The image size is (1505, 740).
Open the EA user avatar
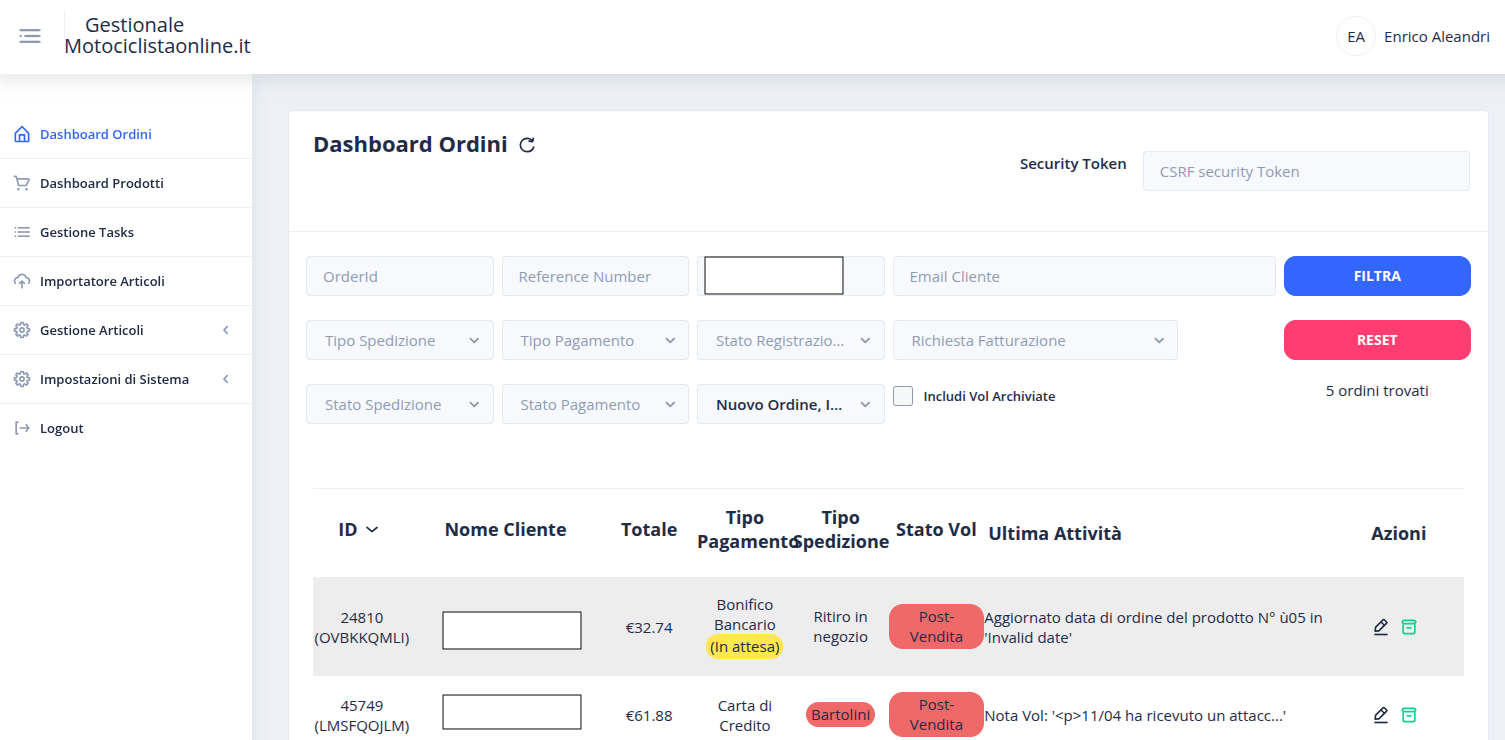1355,36
